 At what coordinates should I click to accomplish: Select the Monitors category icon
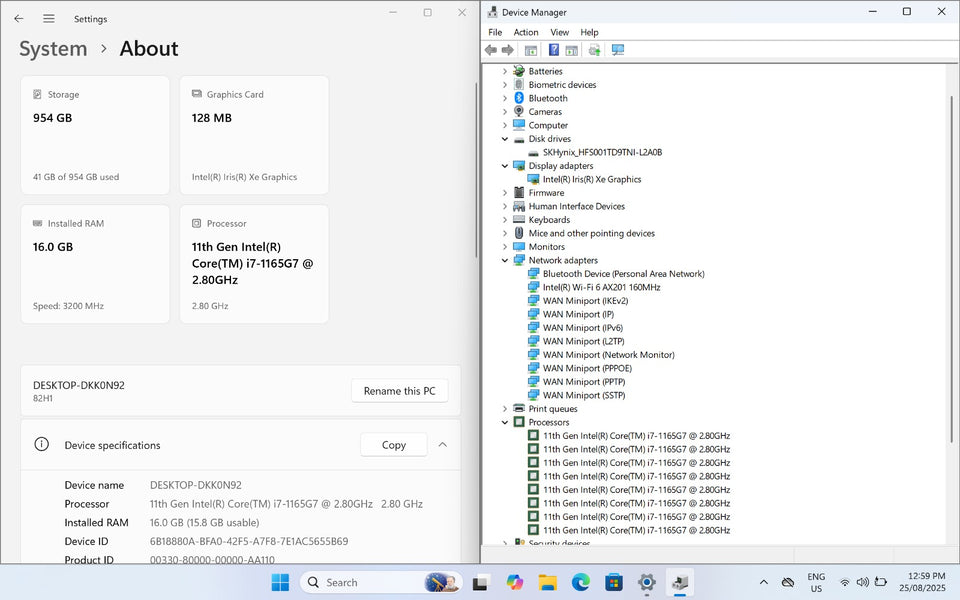click(519, 247)
